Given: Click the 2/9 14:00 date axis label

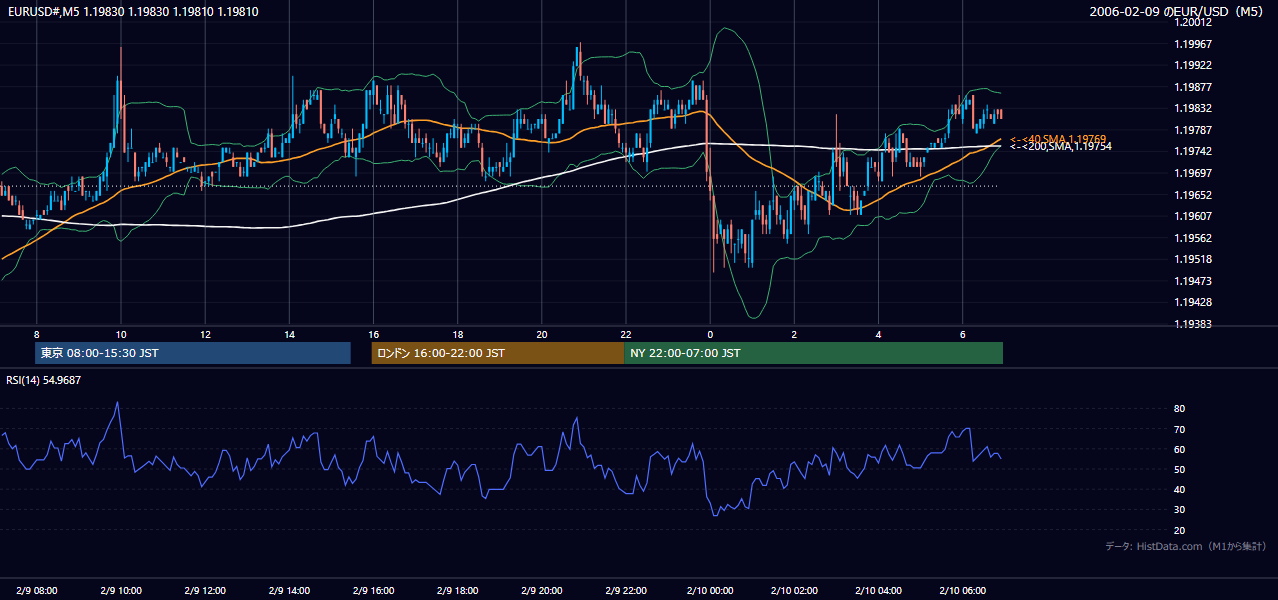Looking at the screenshot, I should [289, 591].
